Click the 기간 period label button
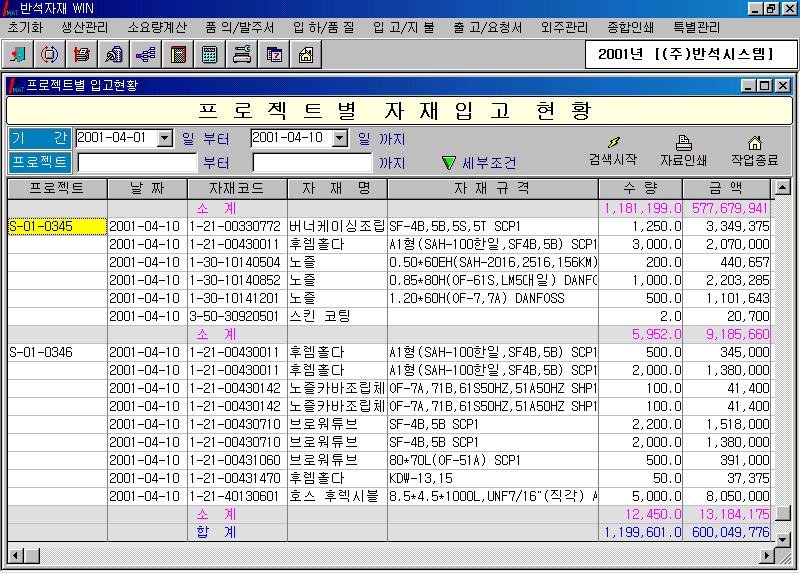The image size is (800, 573). (x=40, y=138)
